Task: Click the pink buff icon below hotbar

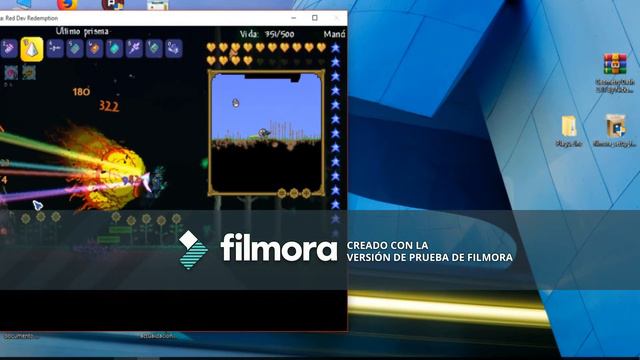Action: tap(11, 73)
